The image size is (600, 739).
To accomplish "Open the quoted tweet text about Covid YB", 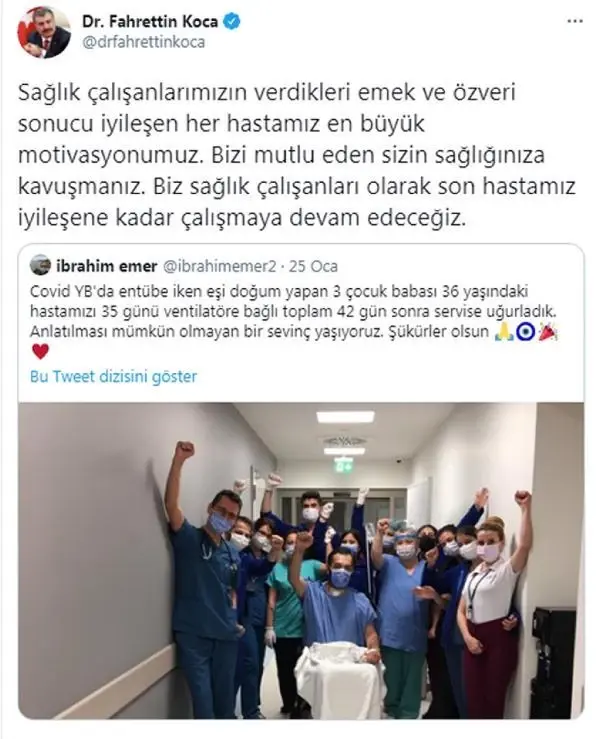I will (x=294, y=320).
